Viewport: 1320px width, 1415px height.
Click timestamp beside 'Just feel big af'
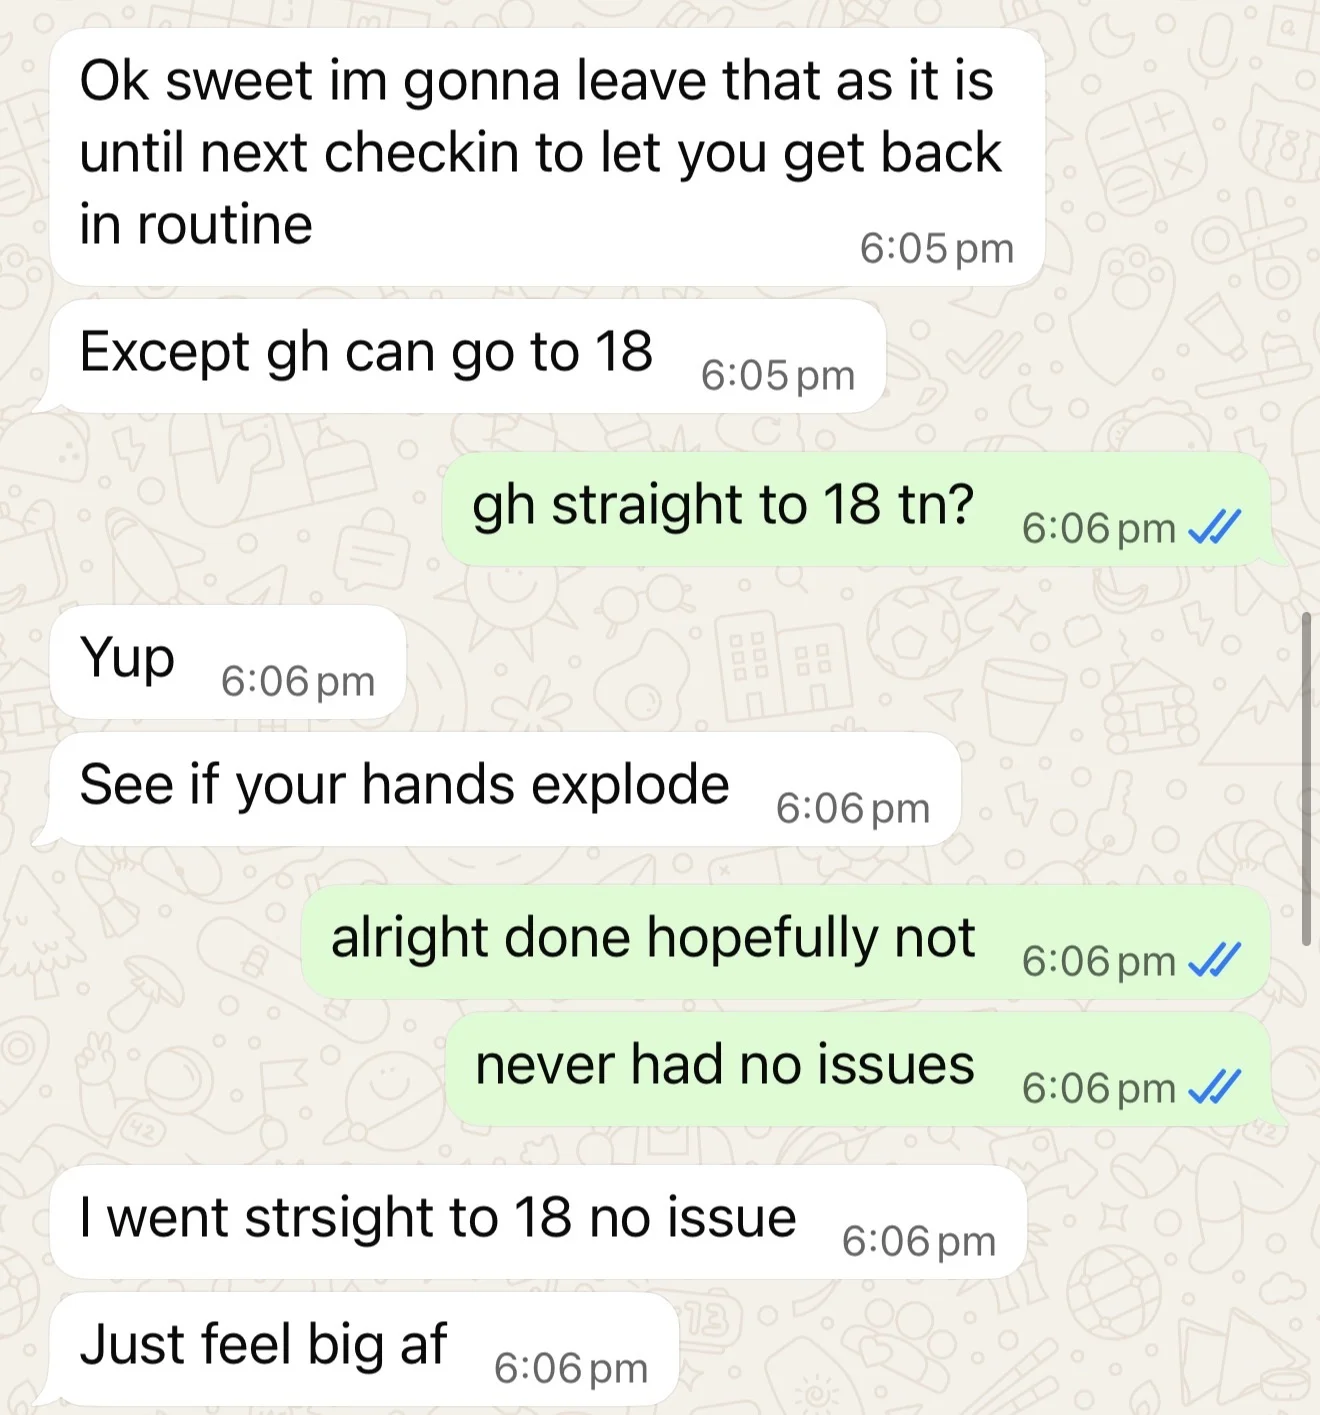click(571, 1368)
